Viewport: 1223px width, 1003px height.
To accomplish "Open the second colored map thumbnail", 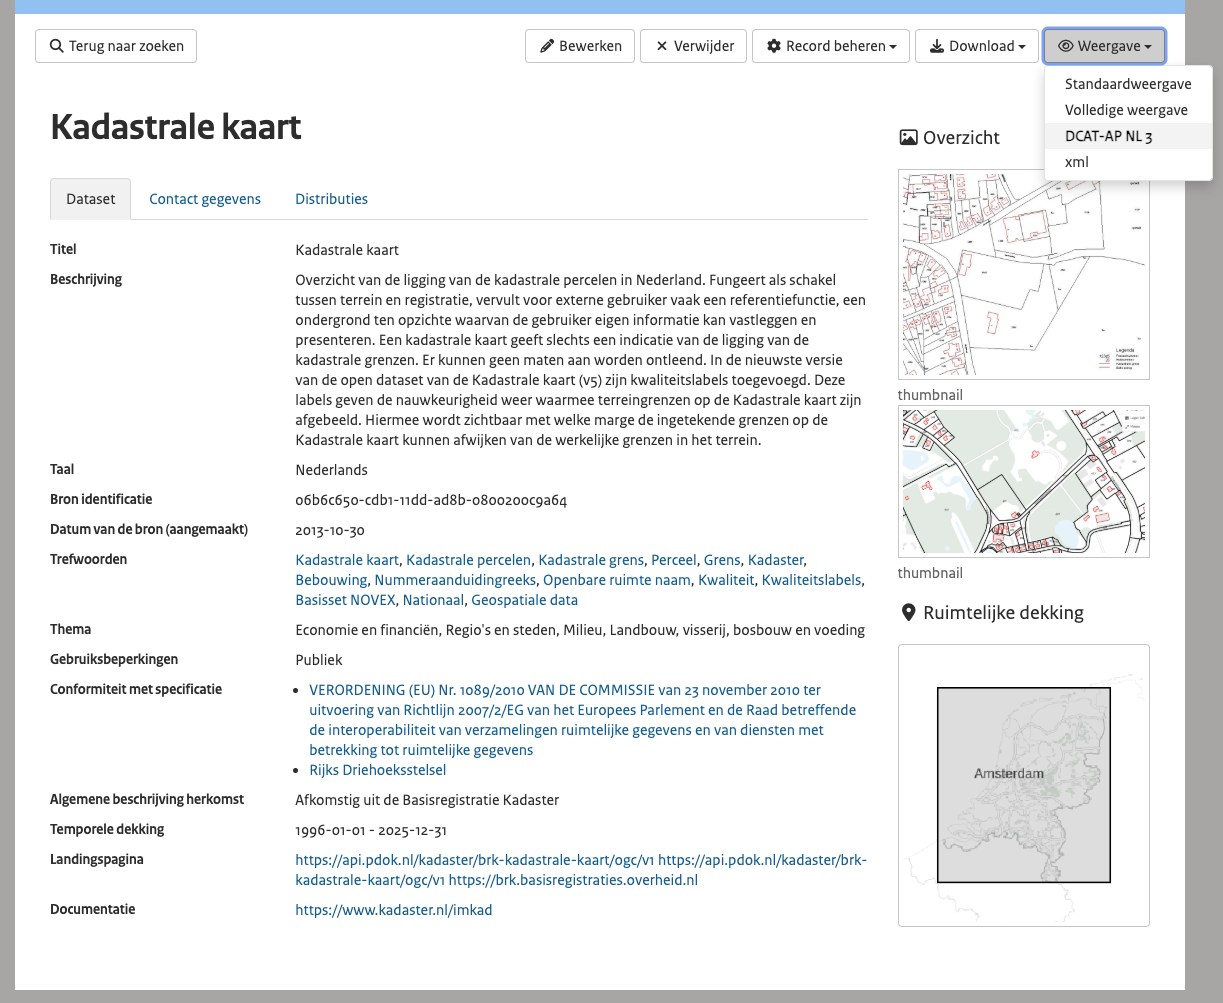I will pyautogui.click(x=1023, y=481).
